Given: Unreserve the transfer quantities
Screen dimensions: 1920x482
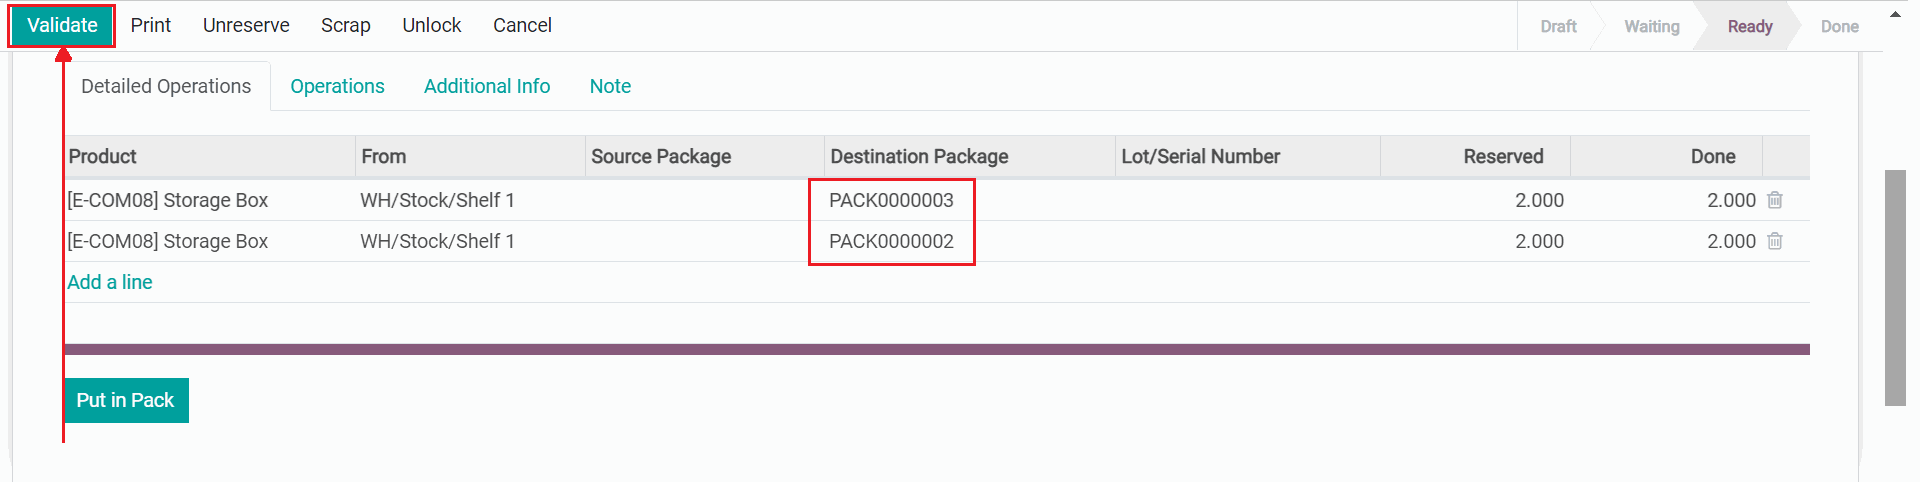Looking at the screenshot, I should [x=246, y=26].
